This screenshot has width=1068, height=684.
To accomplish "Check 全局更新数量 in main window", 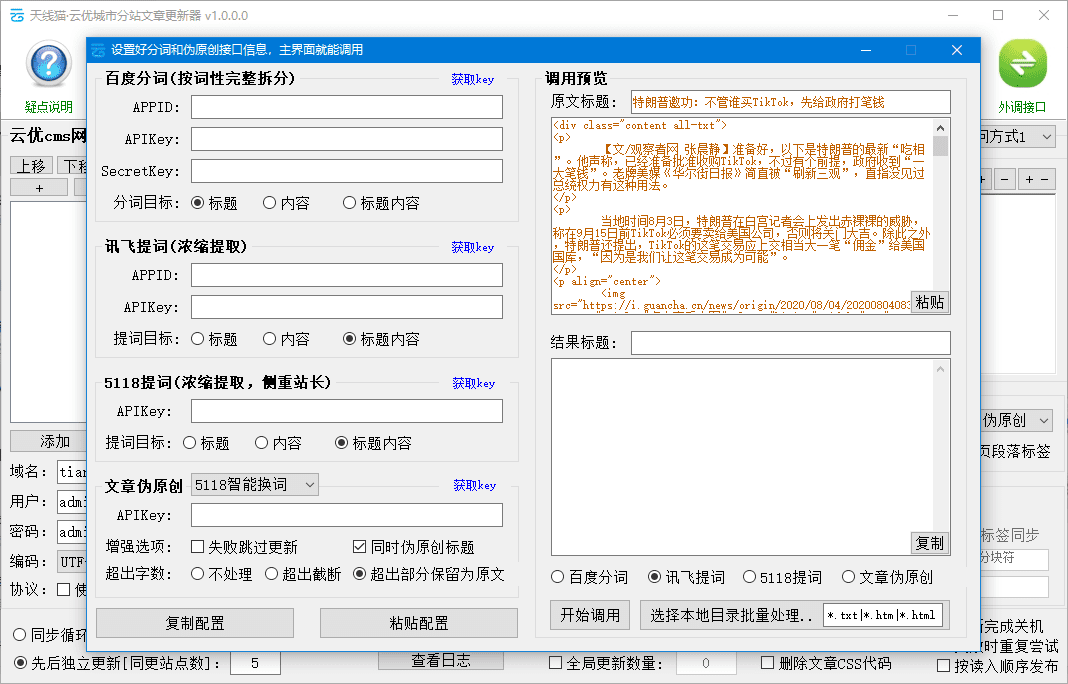I will [x=556, y=663].
